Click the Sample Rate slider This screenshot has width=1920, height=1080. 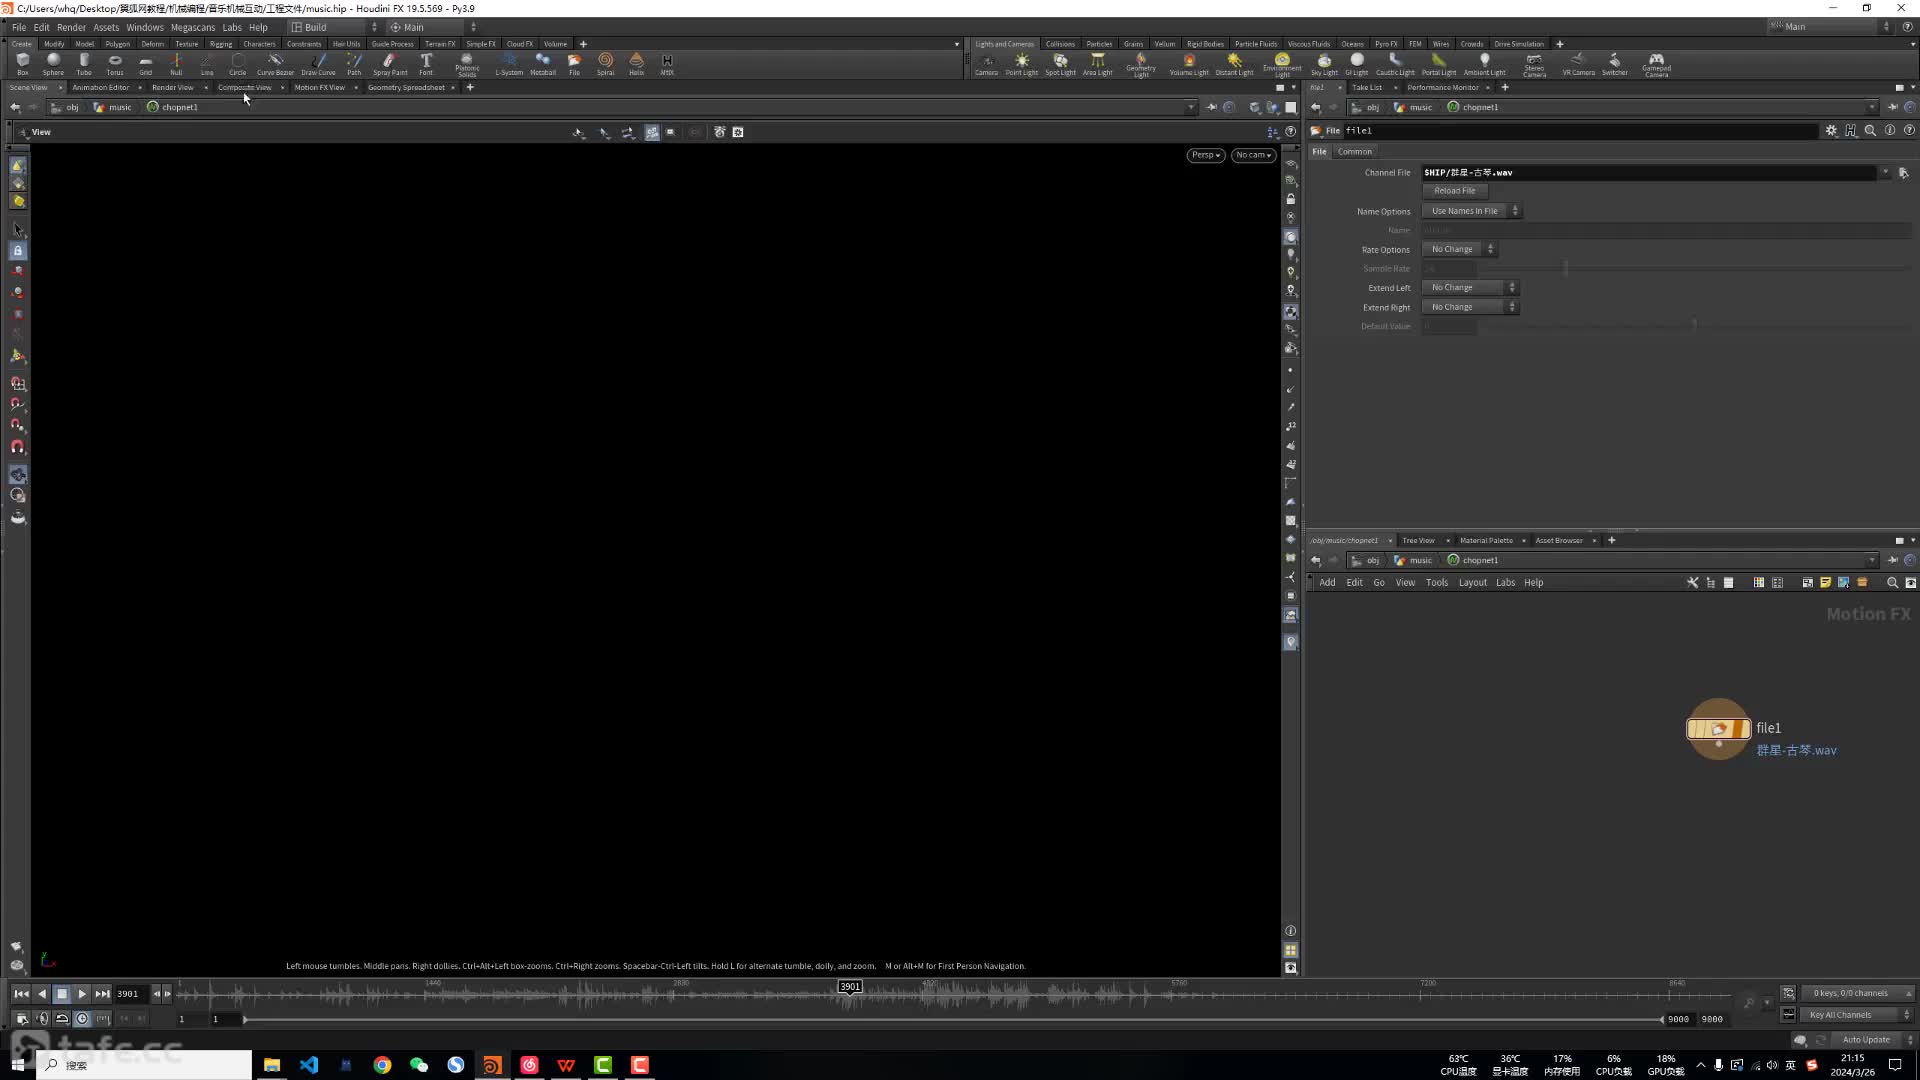pos(1695,269)
